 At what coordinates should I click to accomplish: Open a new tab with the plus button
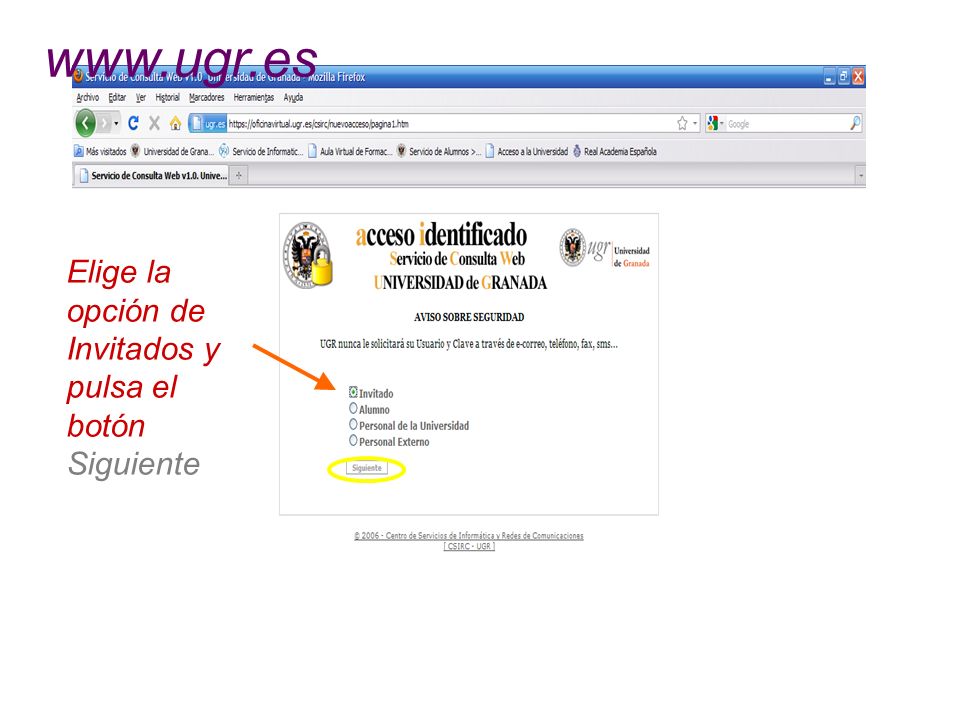(x=239, y=176)
